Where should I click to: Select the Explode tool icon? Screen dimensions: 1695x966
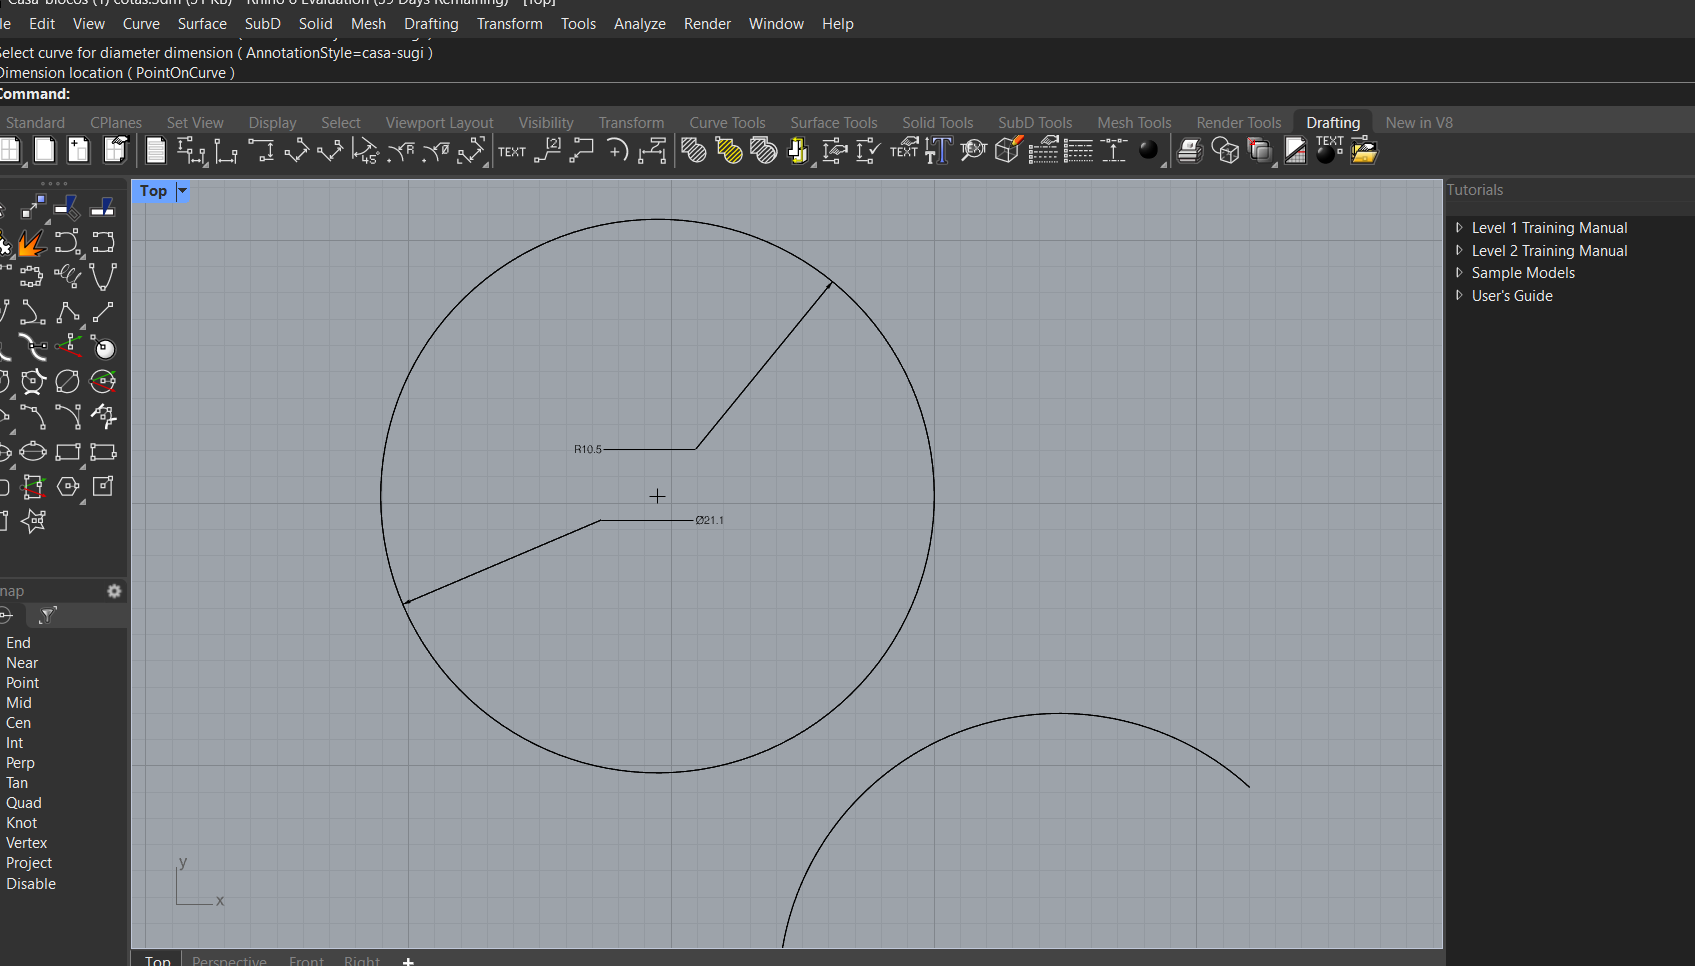[32, 243]
